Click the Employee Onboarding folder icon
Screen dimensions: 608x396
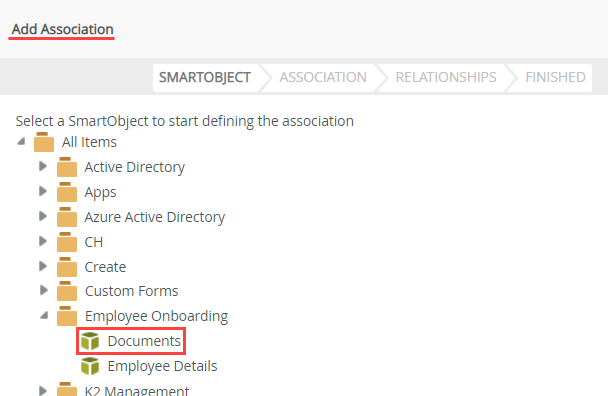point(67,316)
